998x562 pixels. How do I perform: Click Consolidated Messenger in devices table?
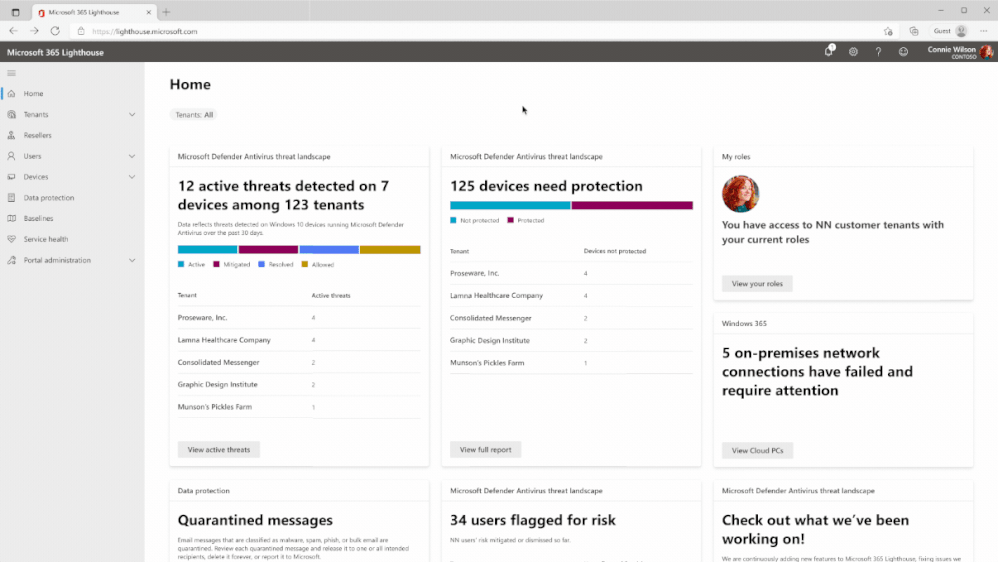pos(491,318)
